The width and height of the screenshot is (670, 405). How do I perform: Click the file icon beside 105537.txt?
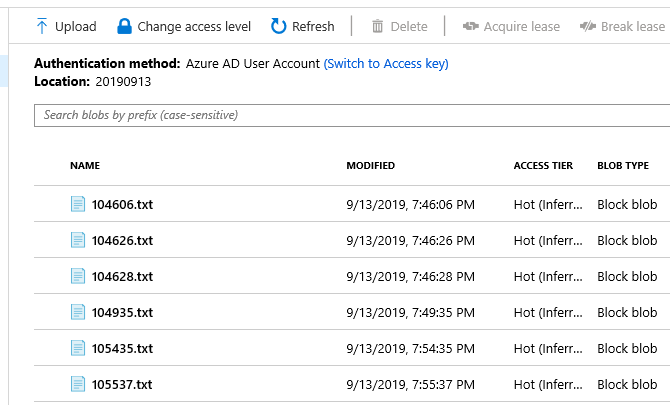78,384
